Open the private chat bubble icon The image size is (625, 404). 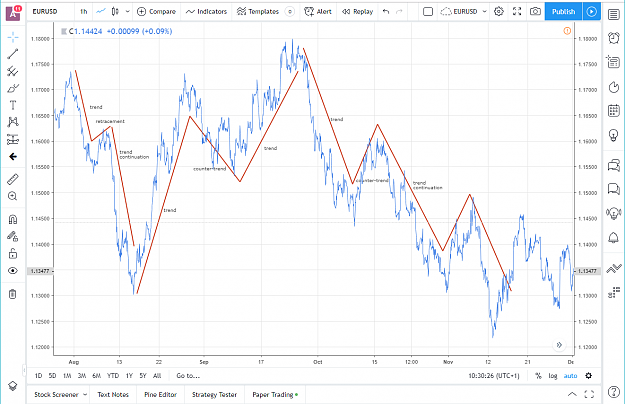pyautogui.click(x=614, y=188)
